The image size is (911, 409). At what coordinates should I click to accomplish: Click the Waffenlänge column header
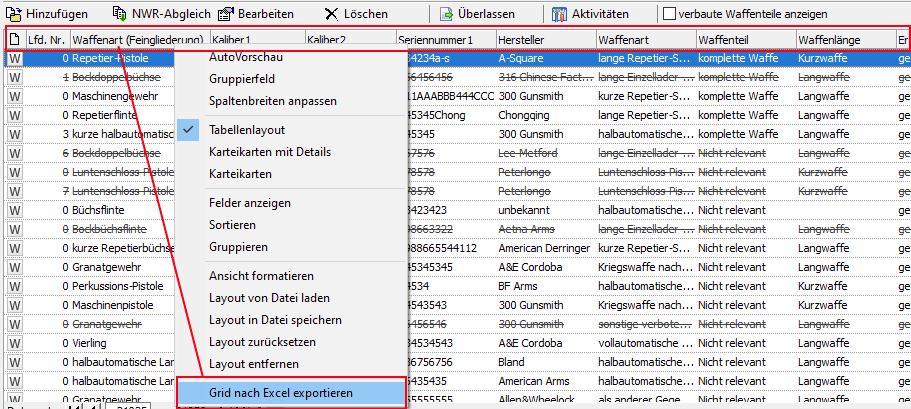[844, 40]
